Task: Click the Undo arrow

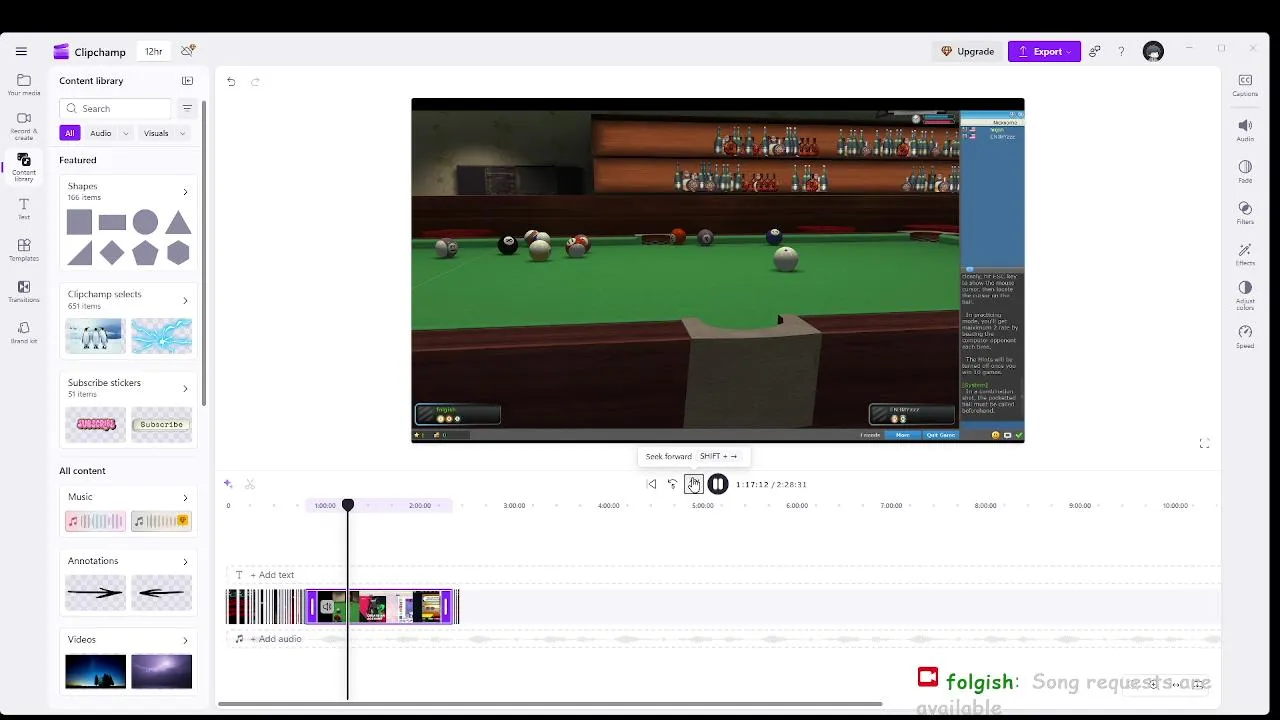Action: 231,82
